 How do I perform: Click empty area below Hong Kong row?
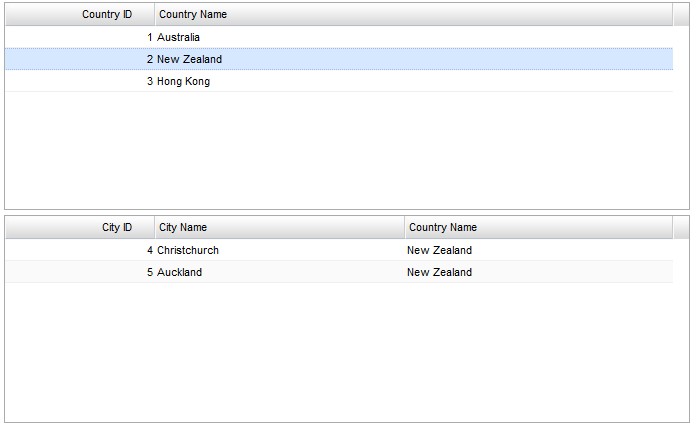(x=340, y=150)
